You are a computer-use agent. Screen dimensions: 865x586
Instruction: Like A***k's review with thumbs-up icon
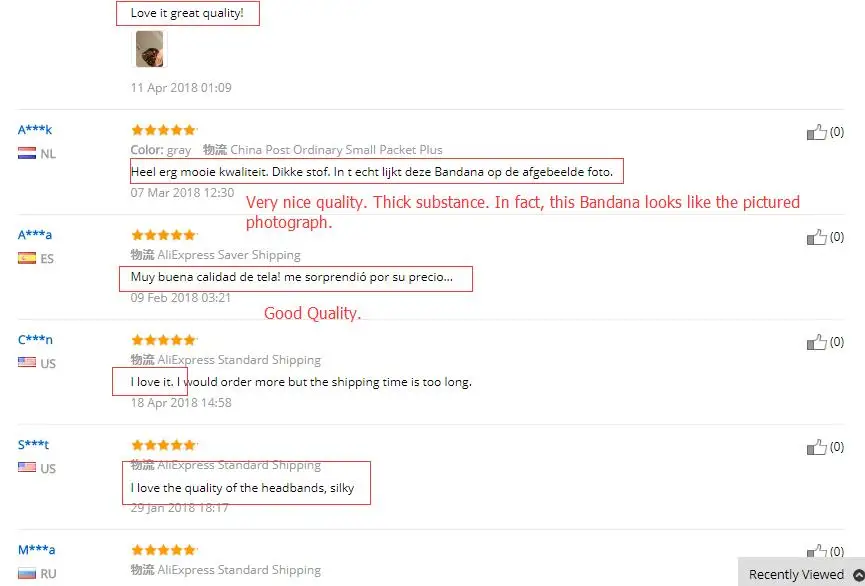pyautogui.click(x=816, y=132)
